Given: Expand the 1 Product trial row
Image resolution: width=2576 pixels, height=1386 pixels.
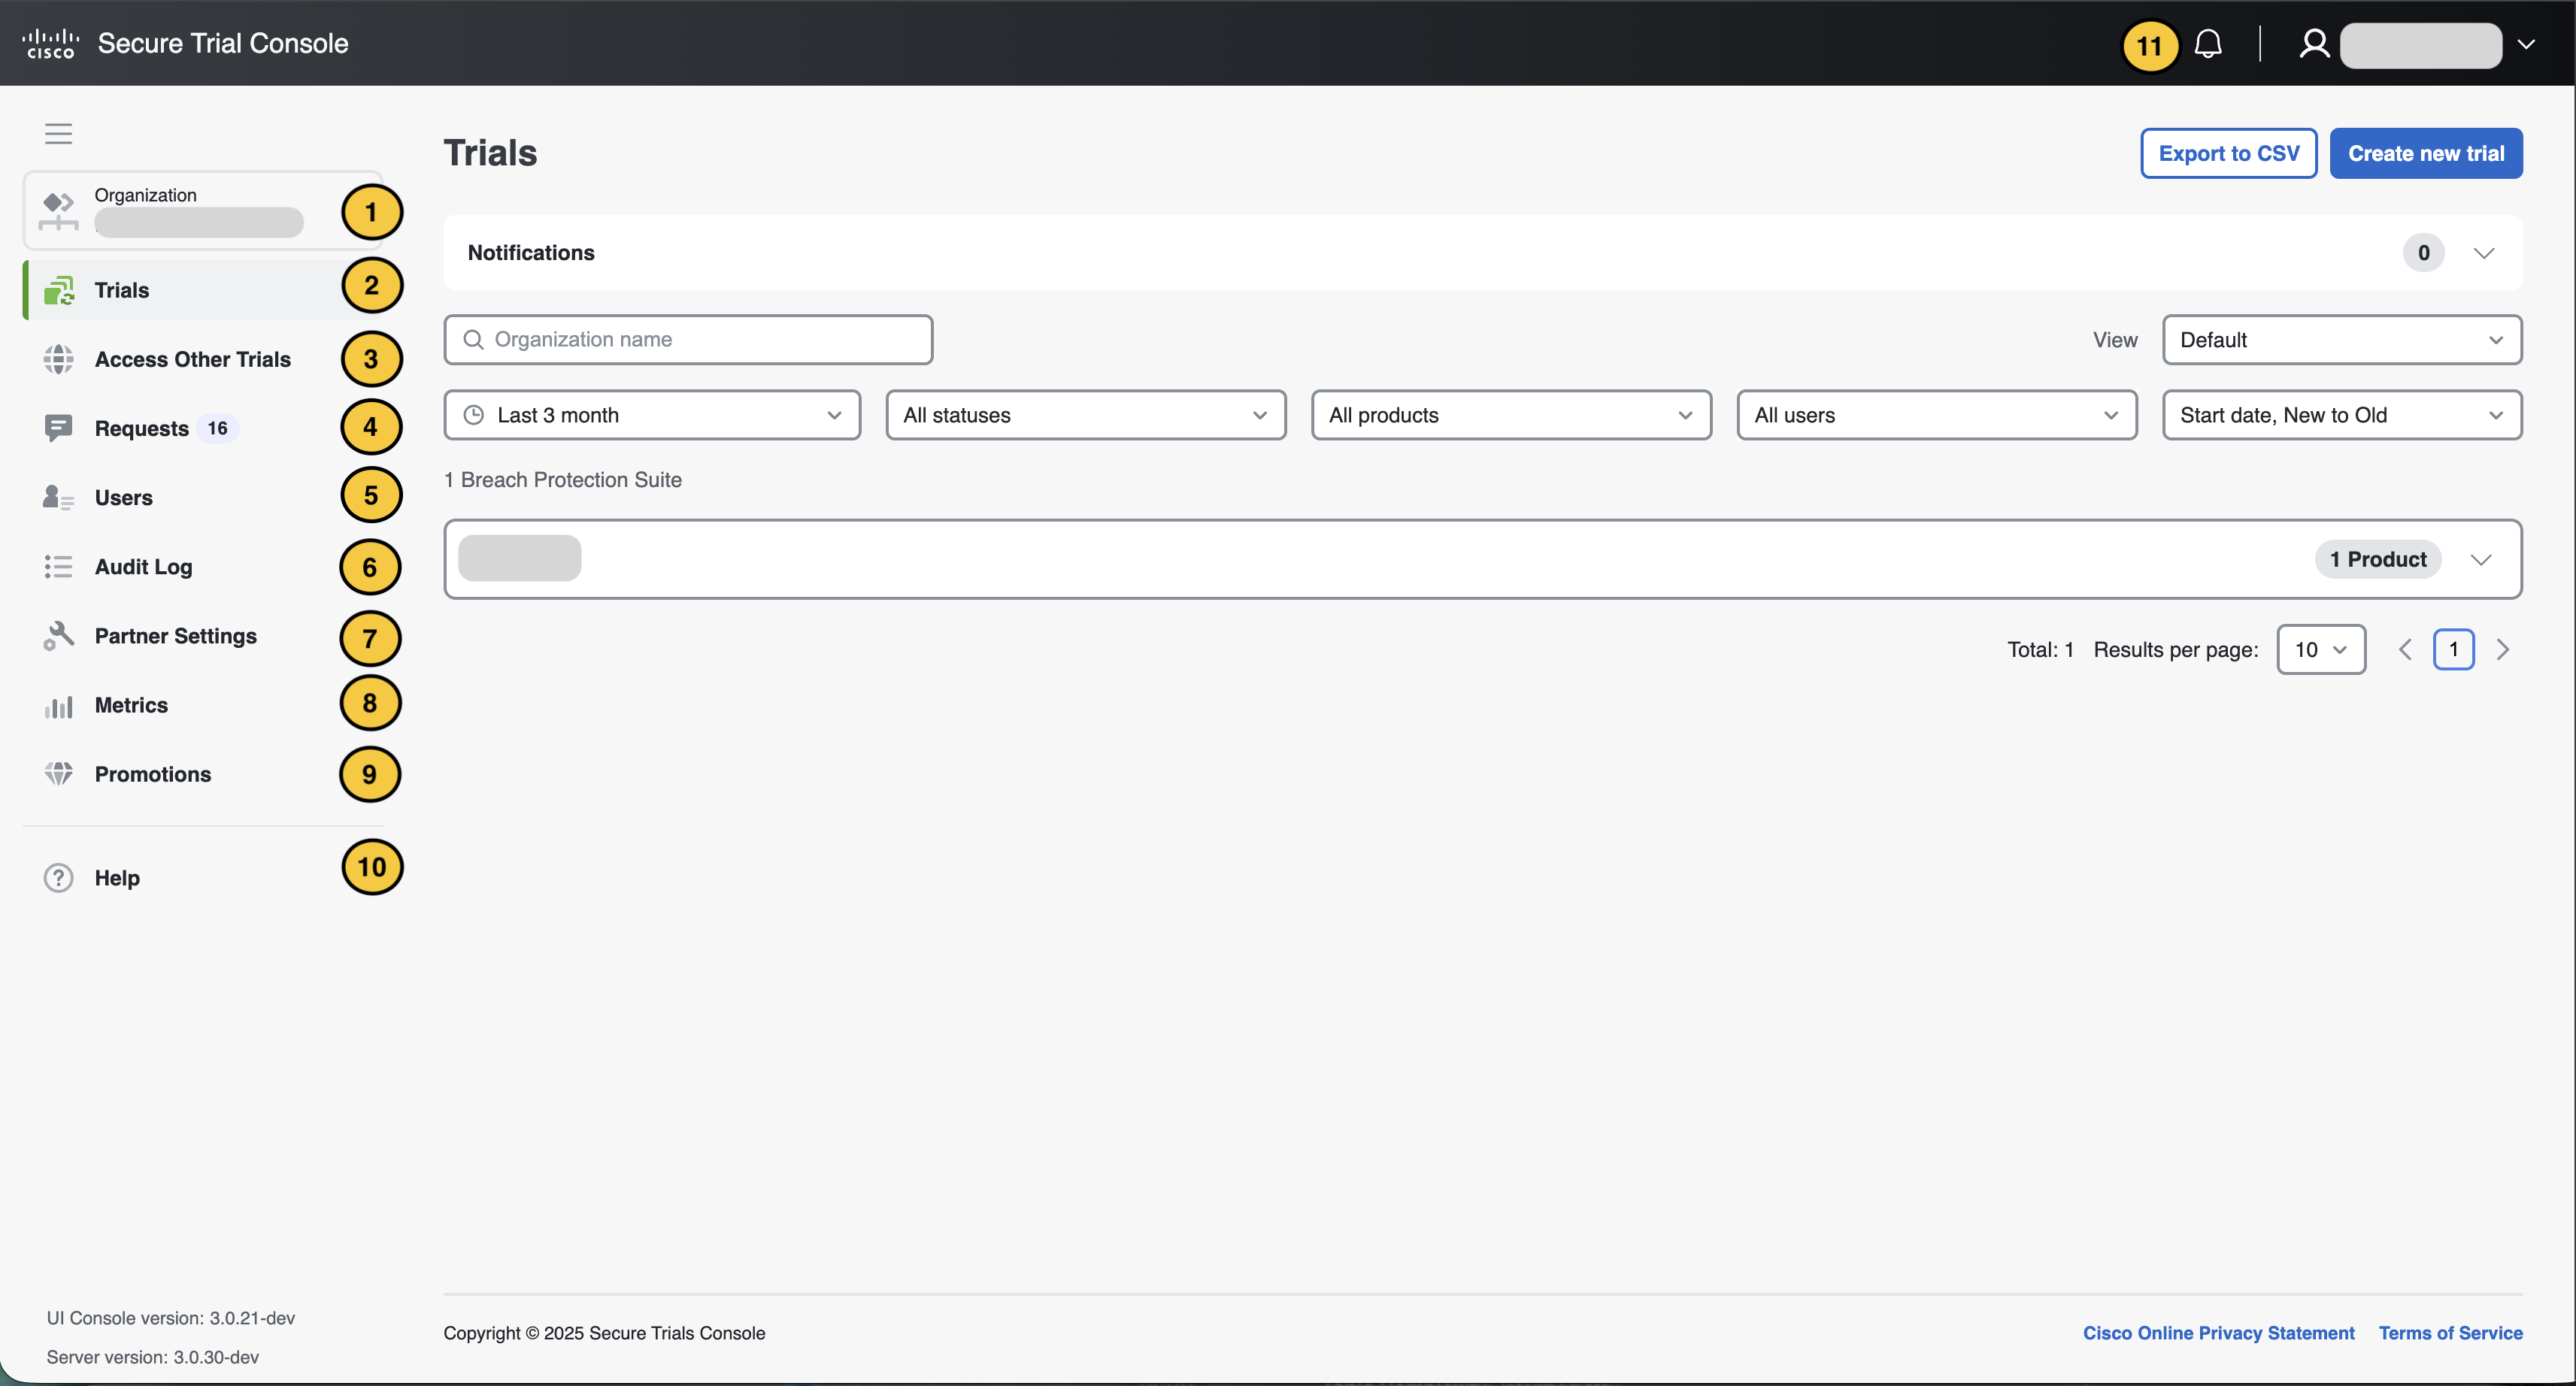Looking at the screenshot, I should click(x=2480, y=560).
